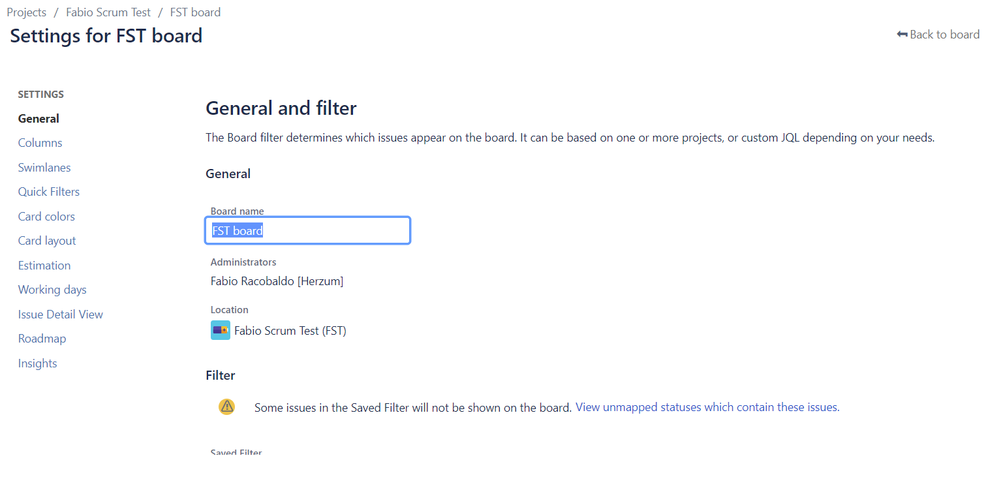Open the General settings section

[39, 119]
